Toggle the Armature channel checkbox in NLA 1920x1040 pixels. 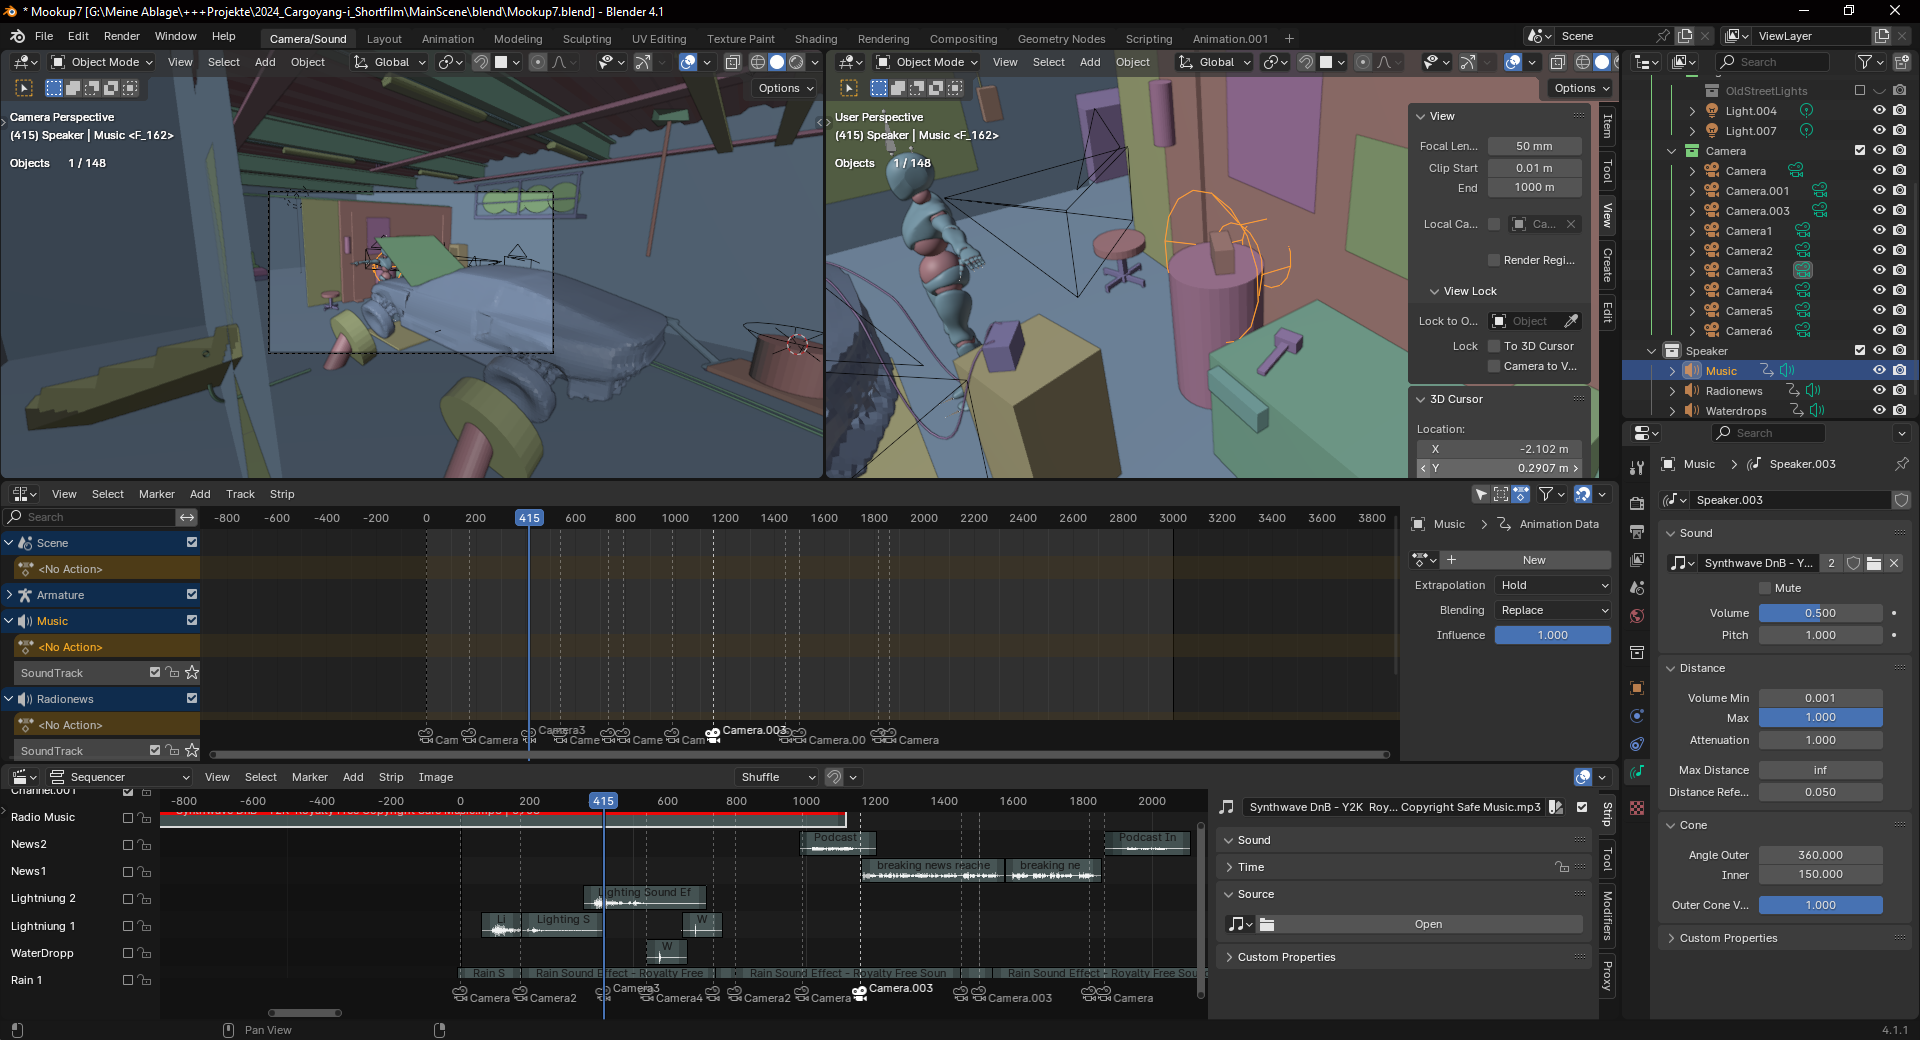click(192, 594)
